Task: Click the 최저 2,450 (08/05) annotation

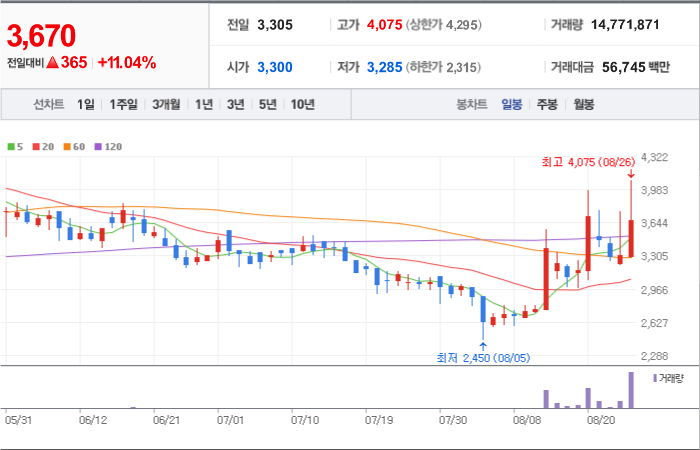Action: pyautogui.click(x=483, y=358)
